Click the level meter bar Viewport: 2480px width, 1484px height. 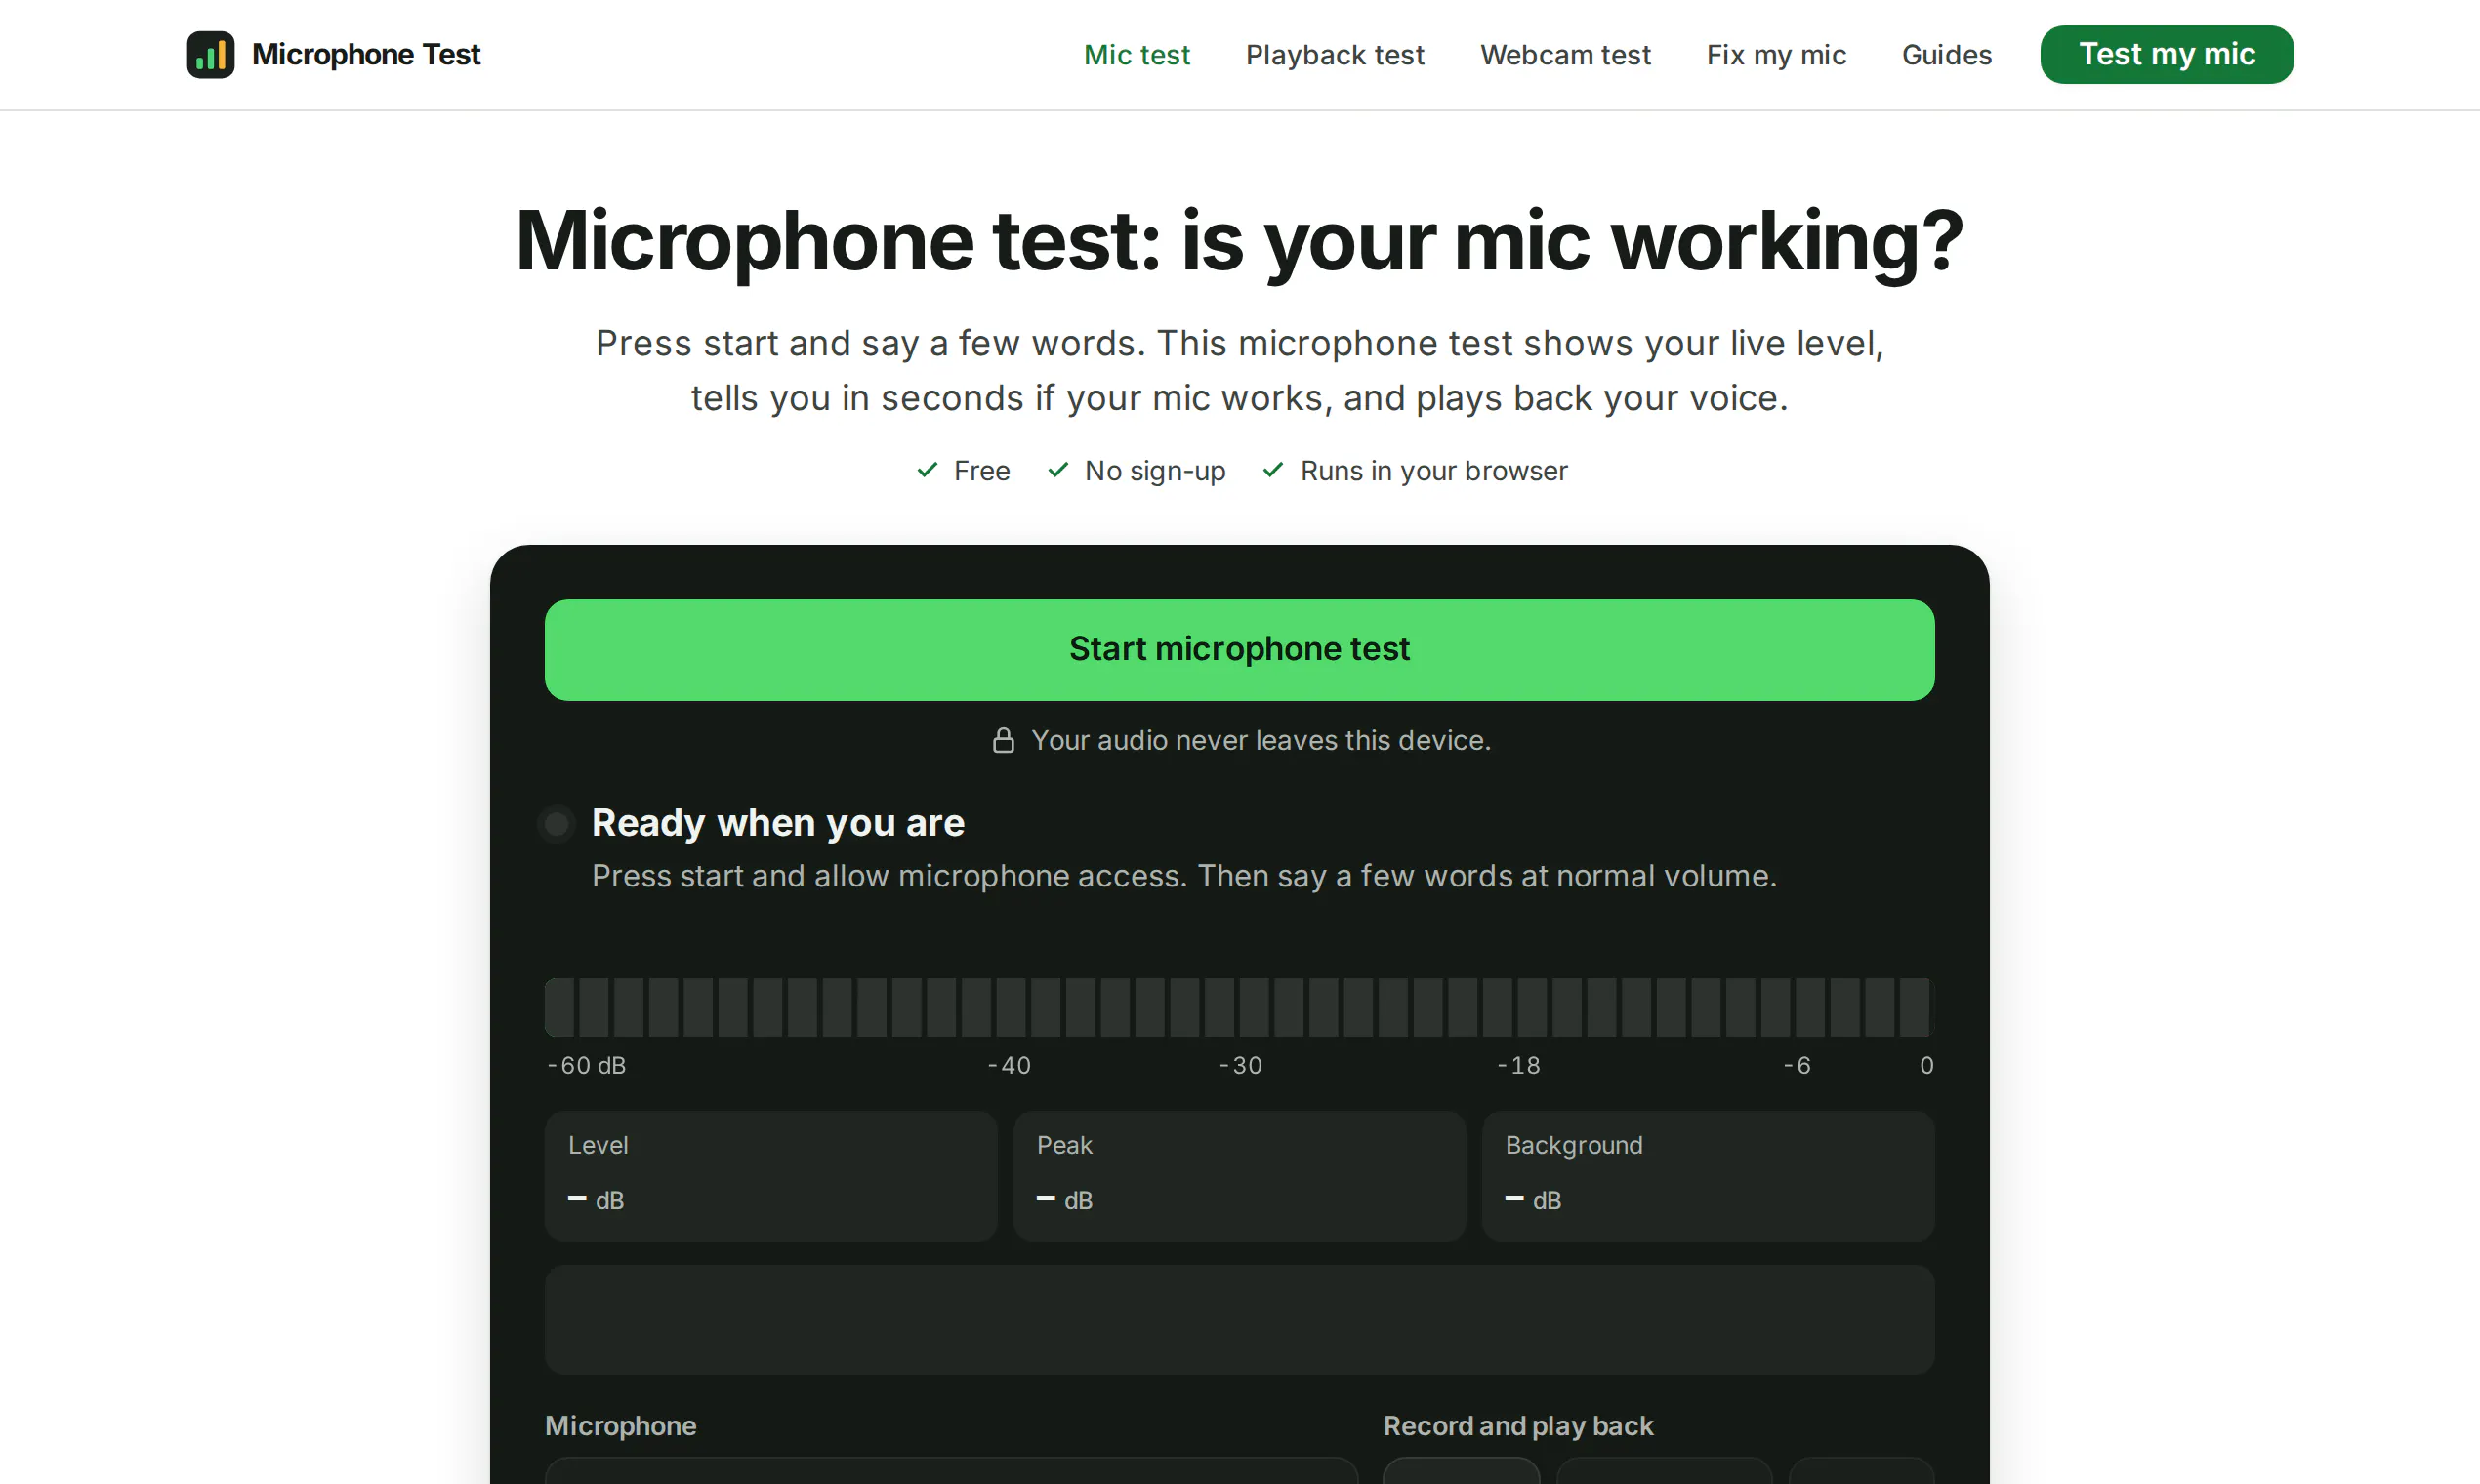point(1239,1007)
